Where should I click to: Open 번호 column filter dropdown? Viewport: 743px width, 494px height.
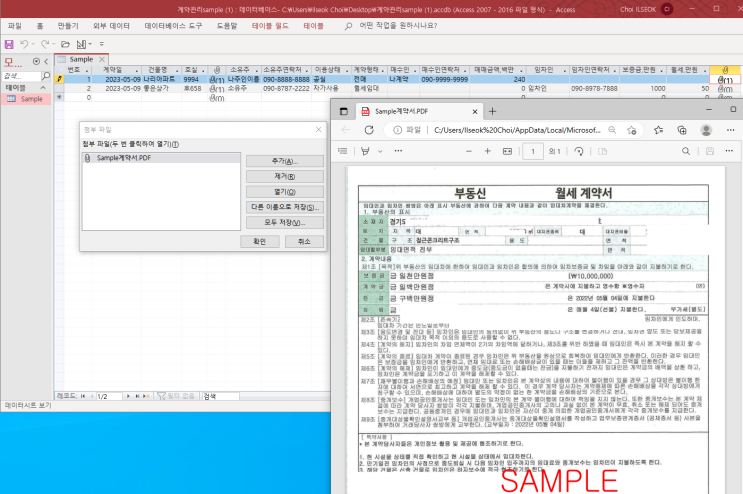pyautogui.click(x=87, y=70)
